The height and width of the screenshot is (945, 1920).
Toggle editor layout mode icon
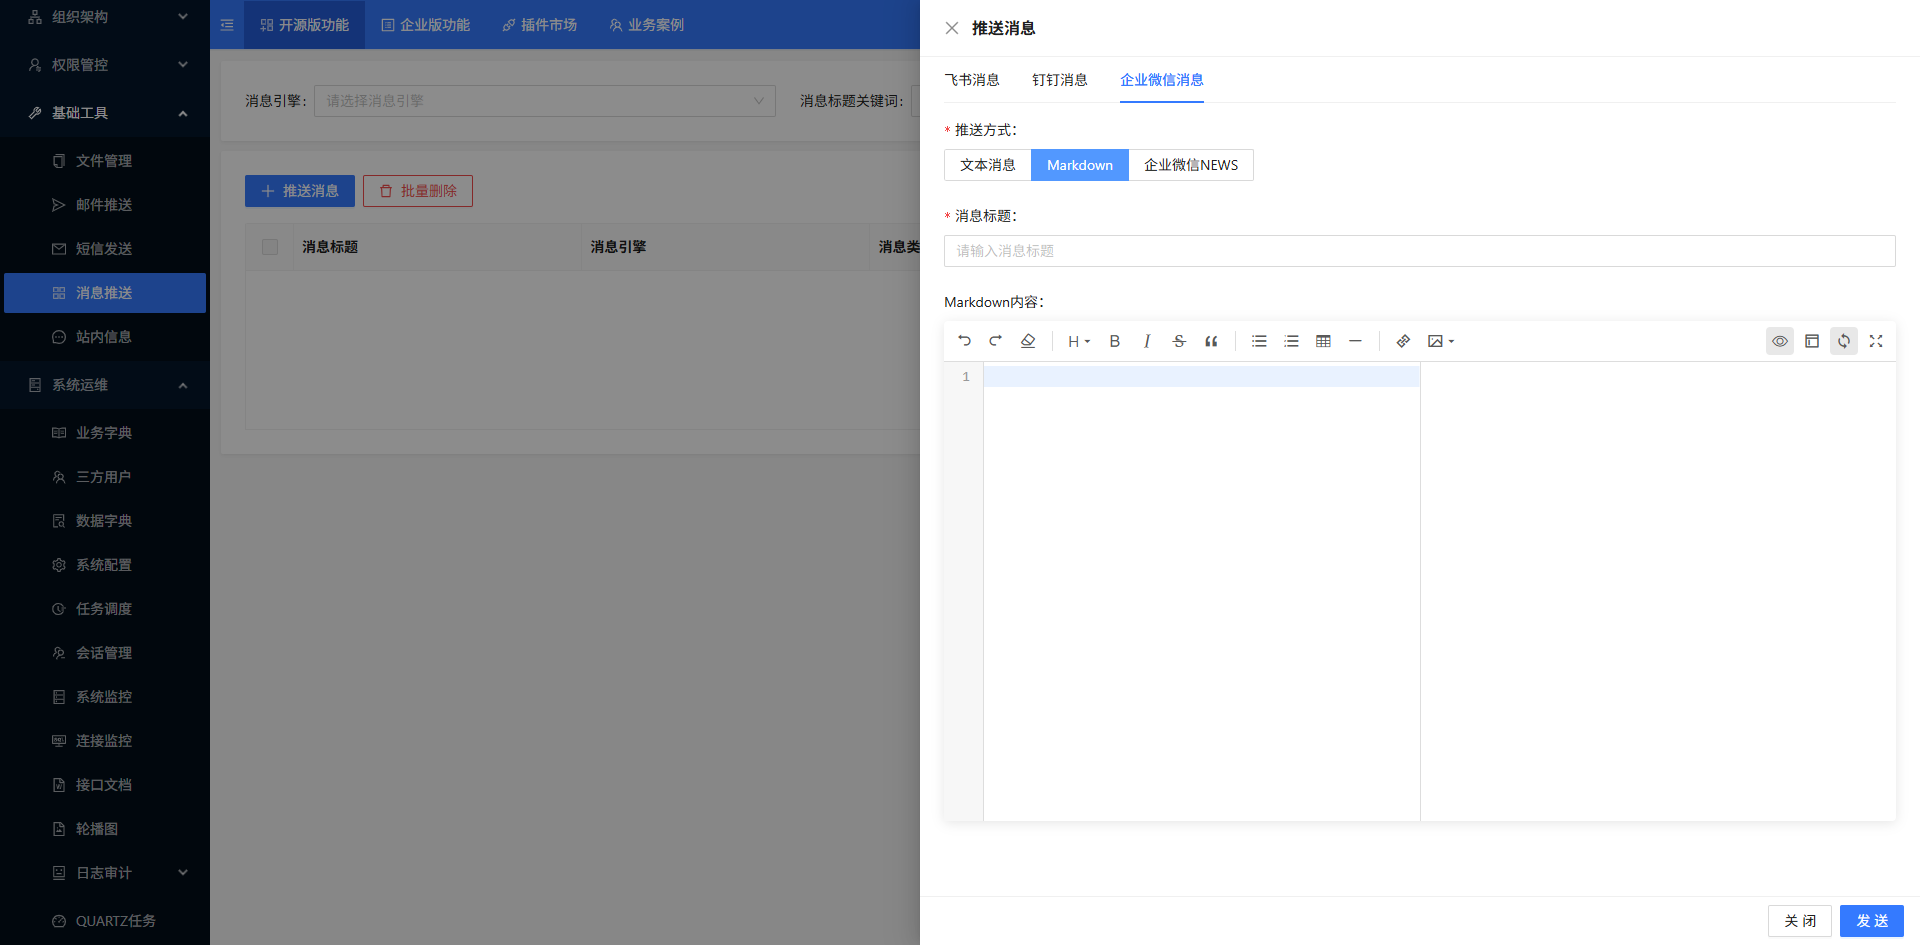1812,341
